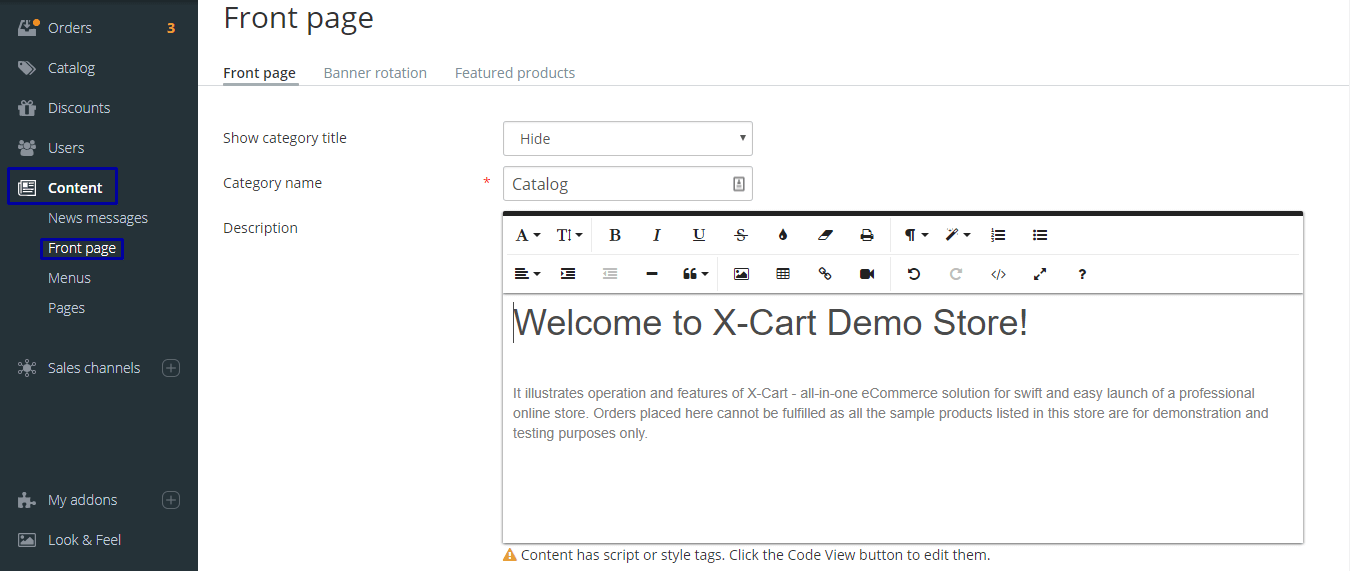Switch to Code View

pos(998,274)
